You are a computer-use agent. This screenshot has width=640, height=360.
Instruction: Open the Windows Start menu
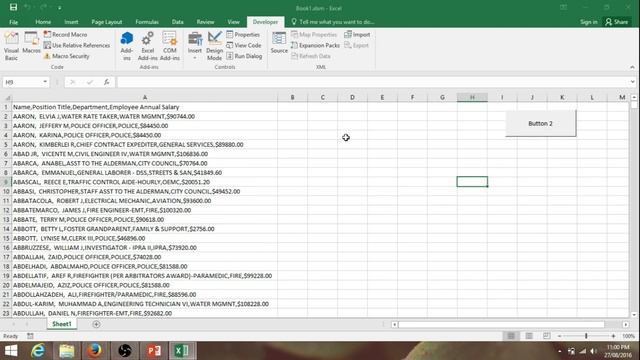click(x=11, y=351)
